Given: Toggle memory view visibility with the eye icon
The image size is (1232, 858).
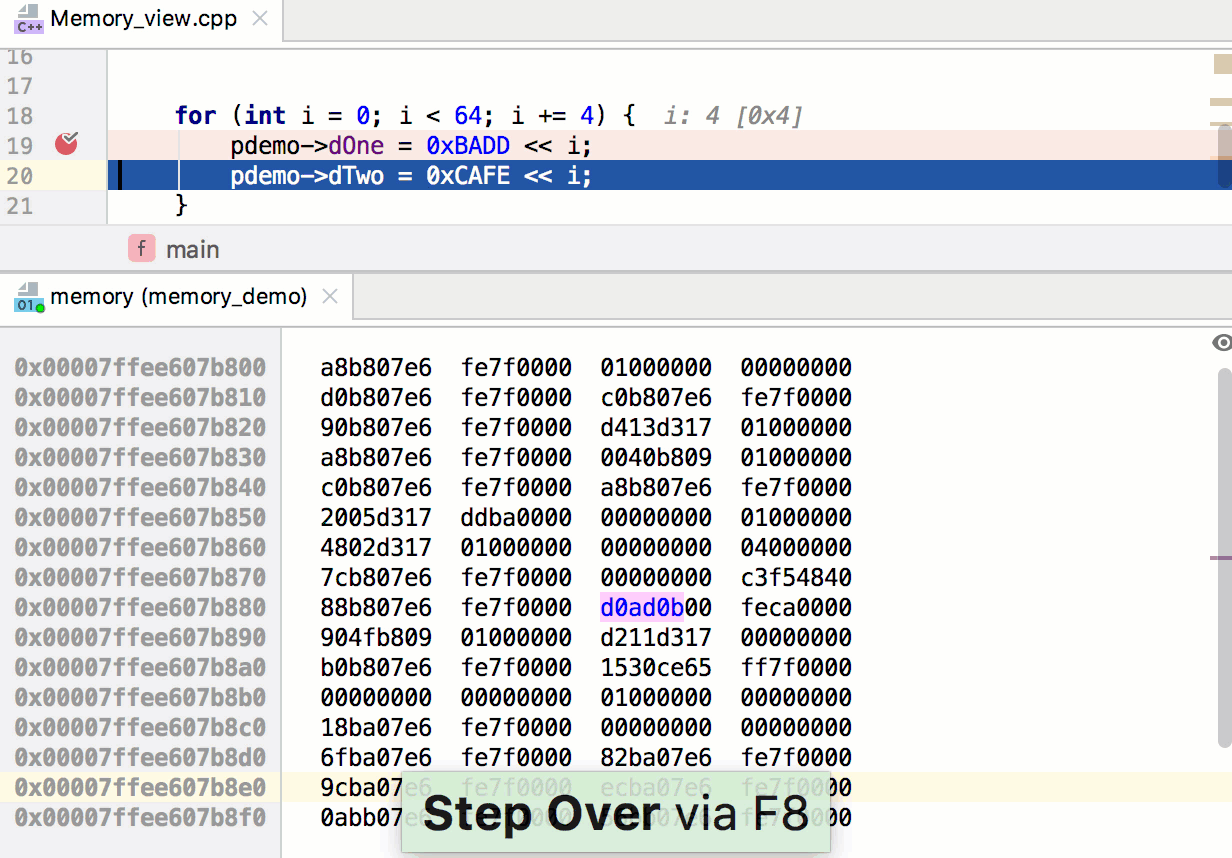Looking at the screenshot, I should [1221, 342].
